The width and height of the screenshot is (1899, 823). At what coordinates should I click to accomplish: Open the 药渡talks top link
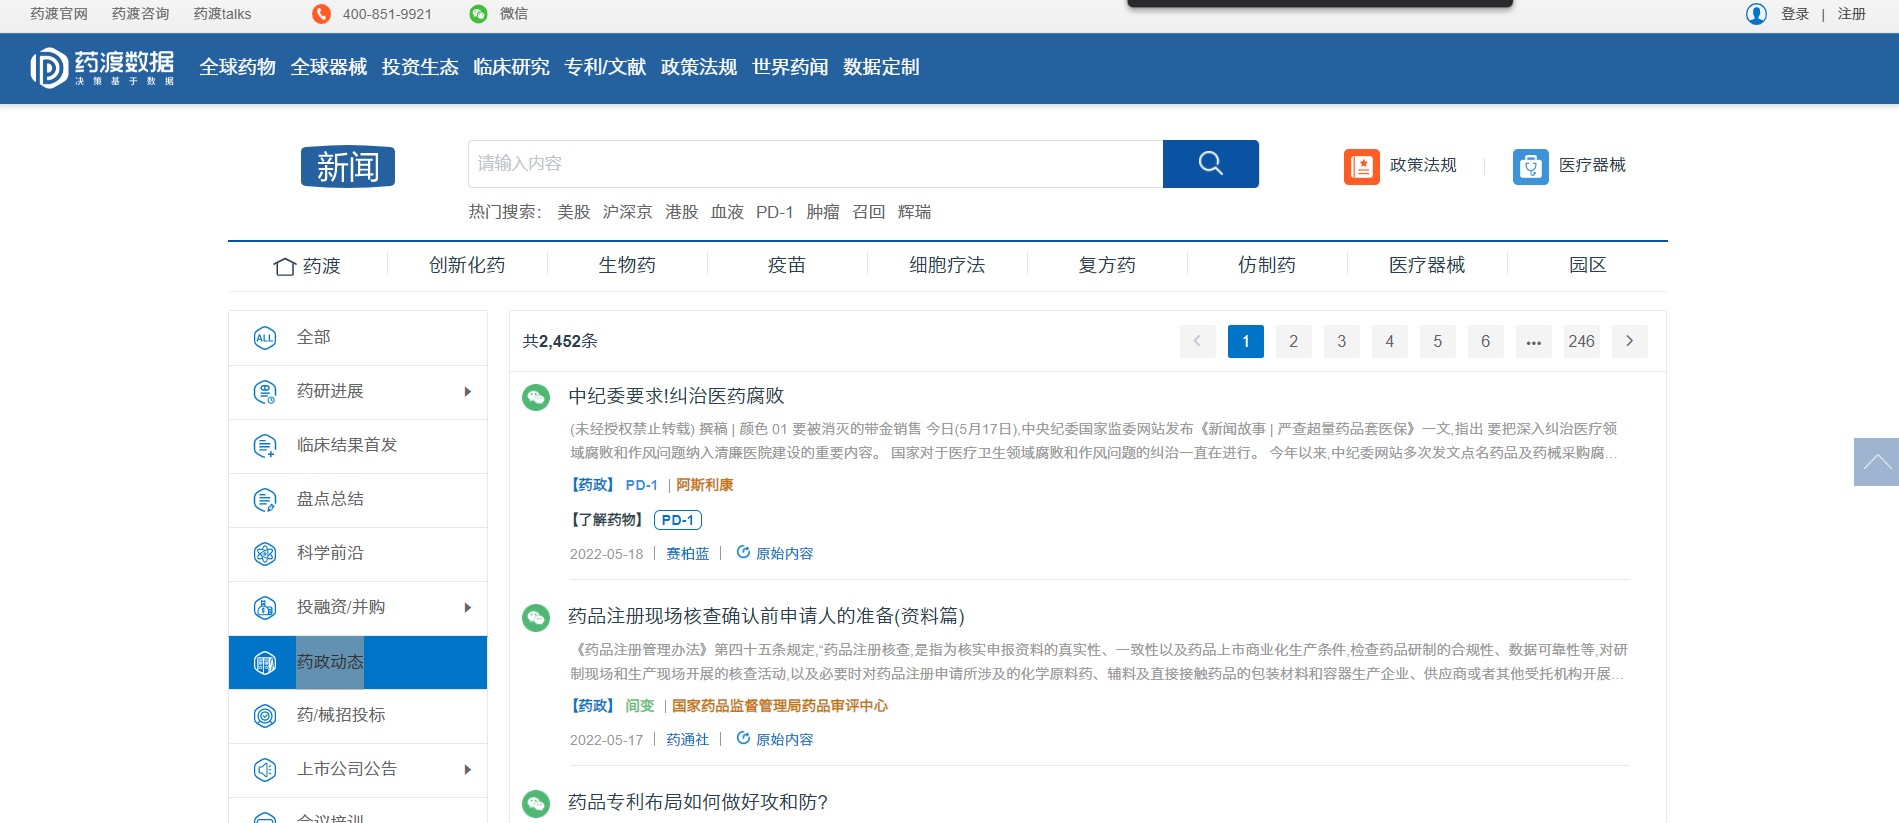click(222, 14)
